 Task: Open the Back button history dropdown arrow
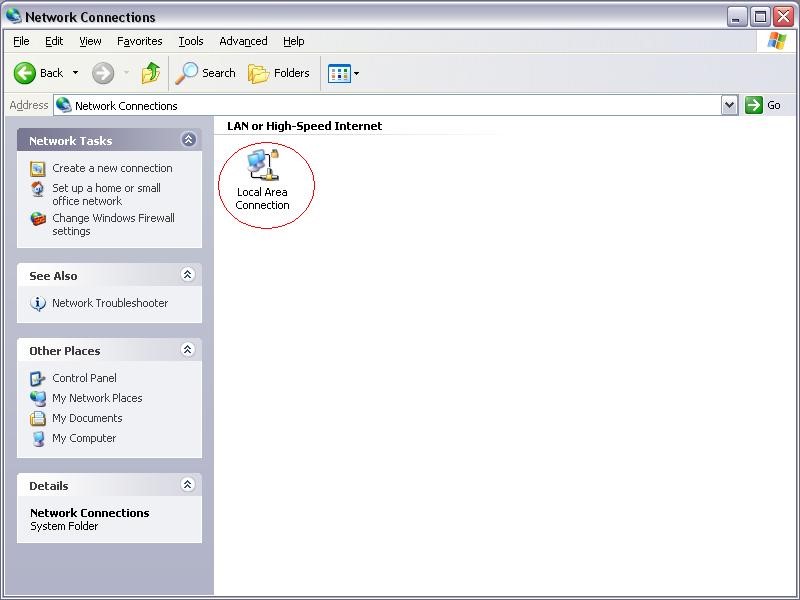click(75, 73)
